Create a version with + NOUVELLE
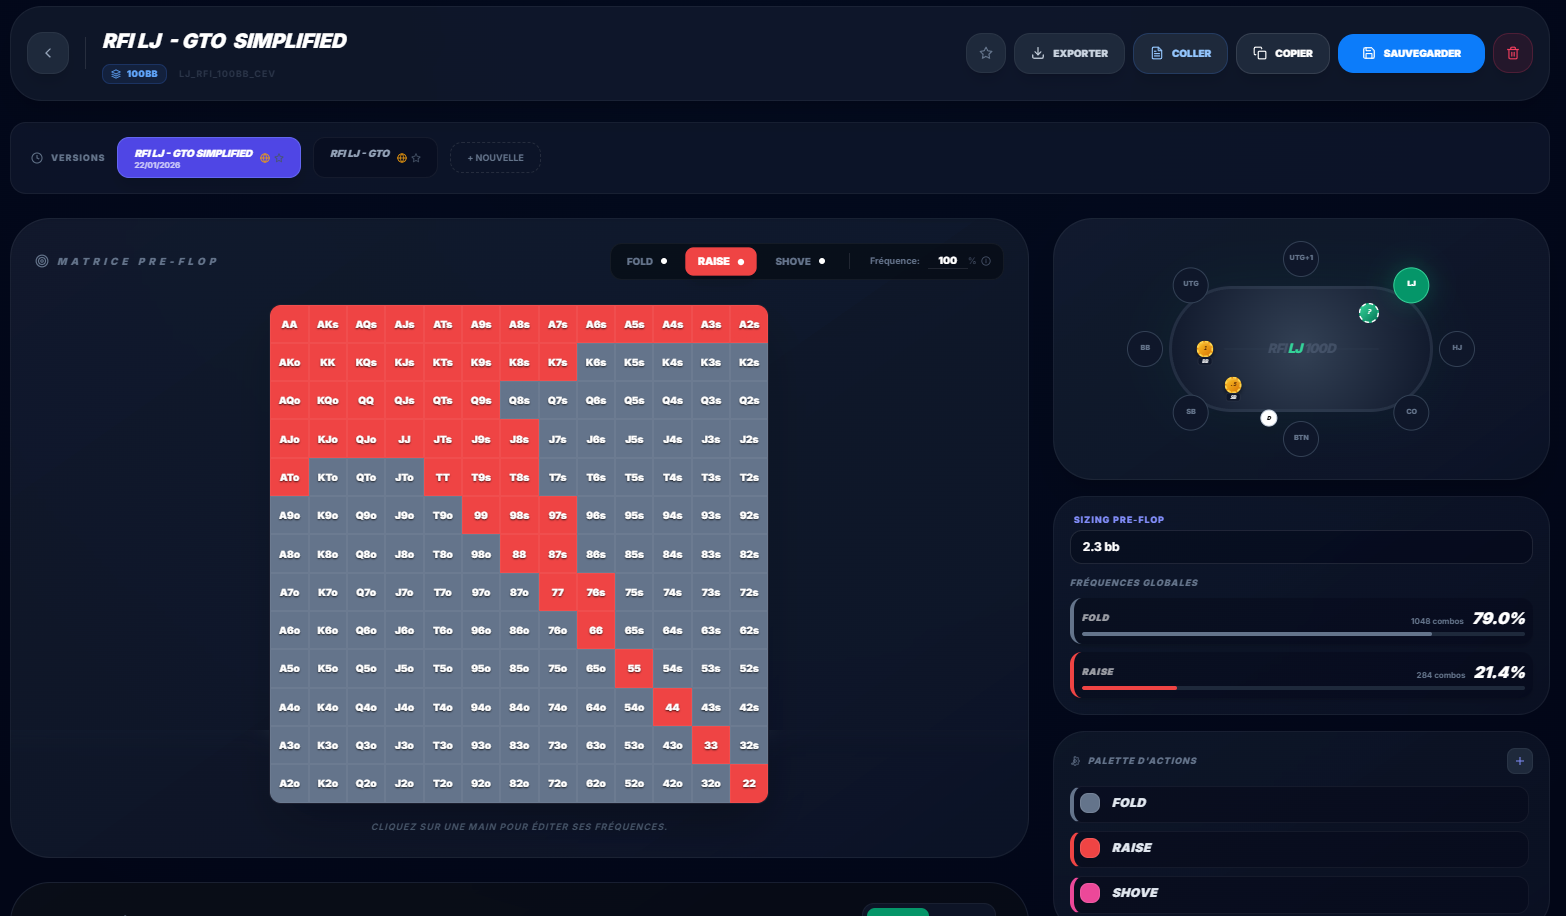The height and width of the screenshot is (916, 1566). (x=495, y=158)
